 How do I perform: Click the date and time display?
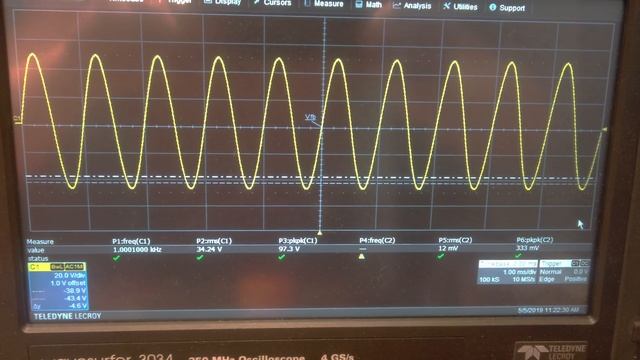(548, 310)
